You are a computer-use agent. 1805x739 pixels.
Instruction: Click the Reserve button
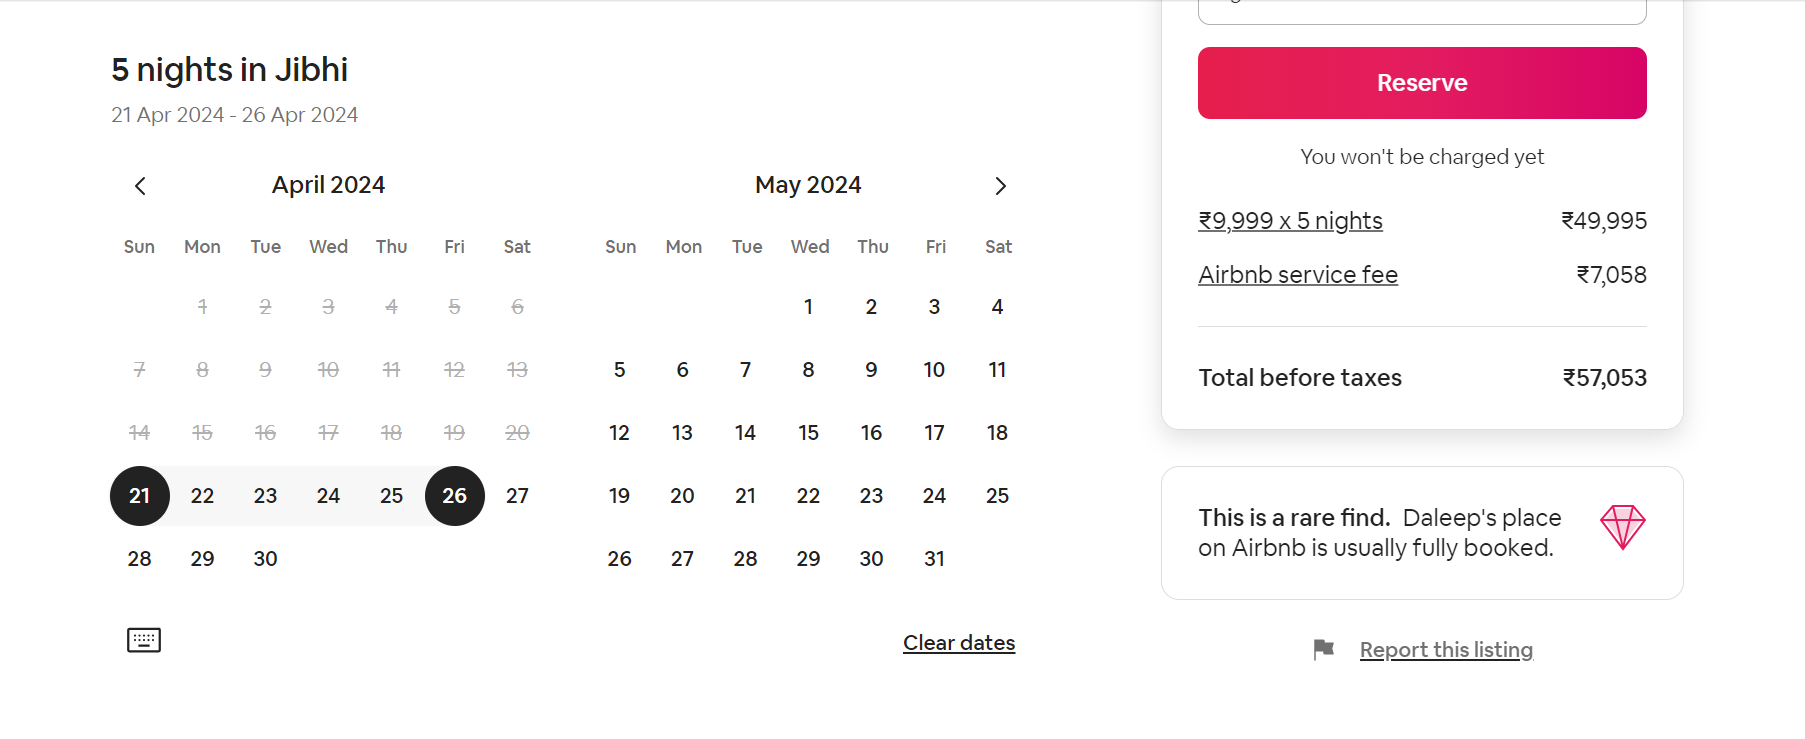coord(1421,83)
